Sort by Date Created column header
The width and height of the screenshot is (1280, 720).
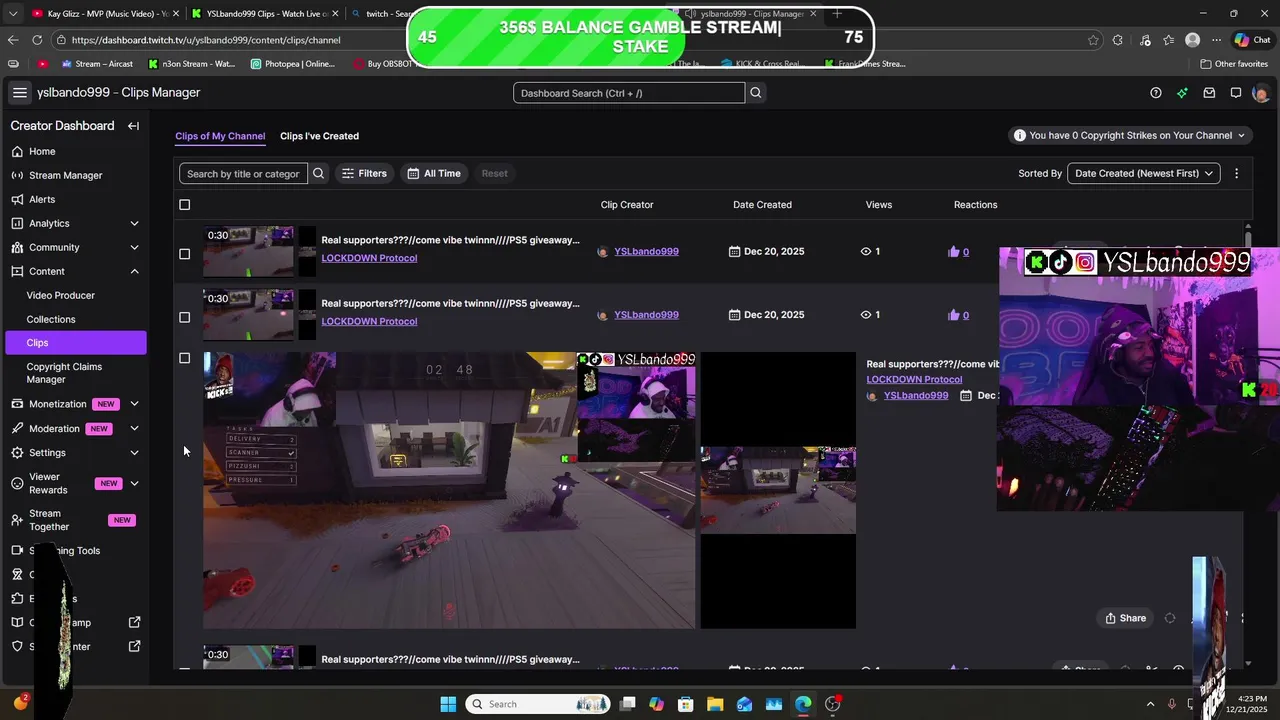[x=762, y=205]
